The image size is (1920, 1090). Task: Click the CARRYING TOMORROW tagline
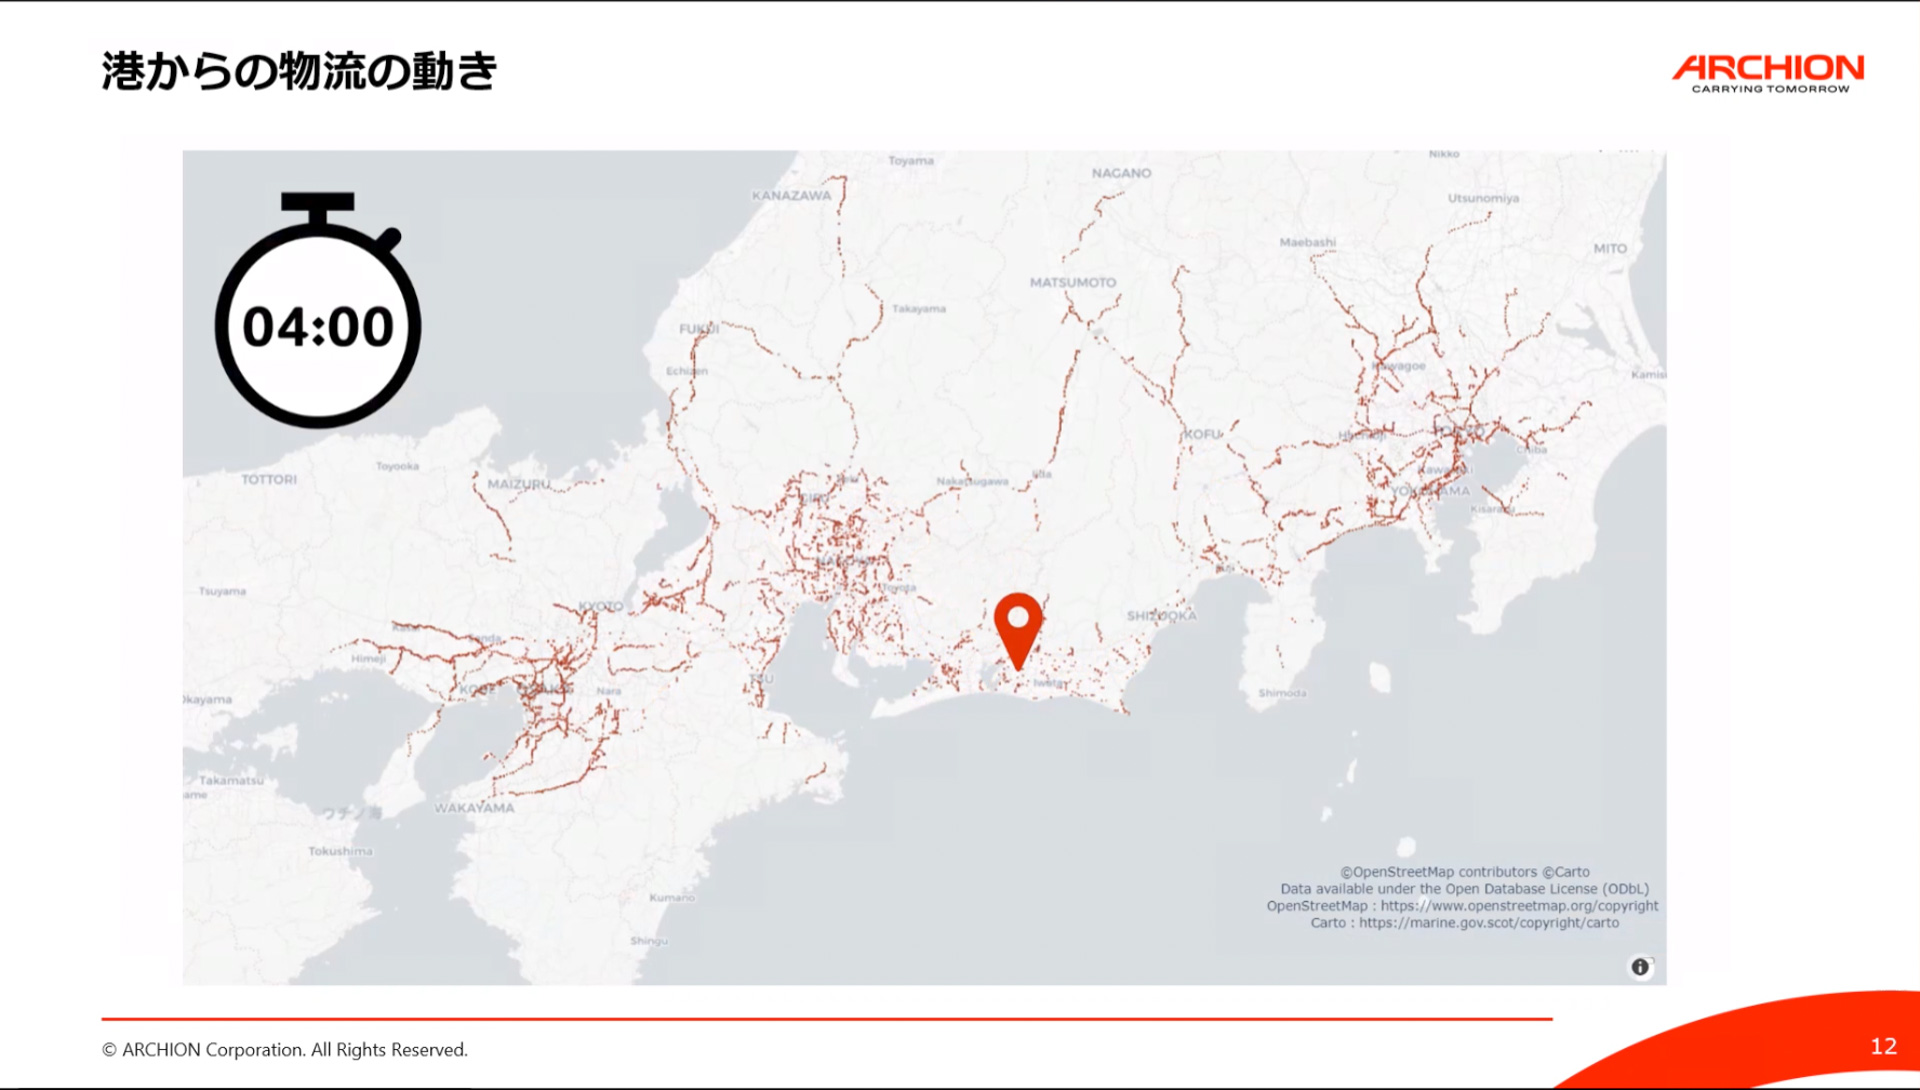(x=1770, y=89)
